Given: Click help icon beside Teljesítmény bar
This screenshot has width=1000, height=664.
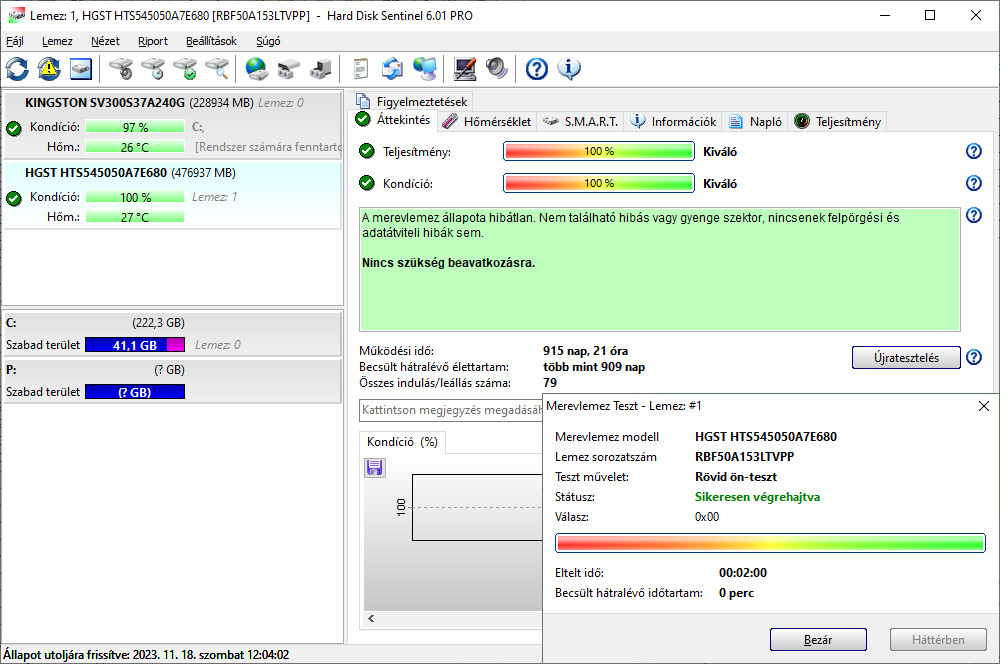Looking at the screenshot, I should coord(973,151).
